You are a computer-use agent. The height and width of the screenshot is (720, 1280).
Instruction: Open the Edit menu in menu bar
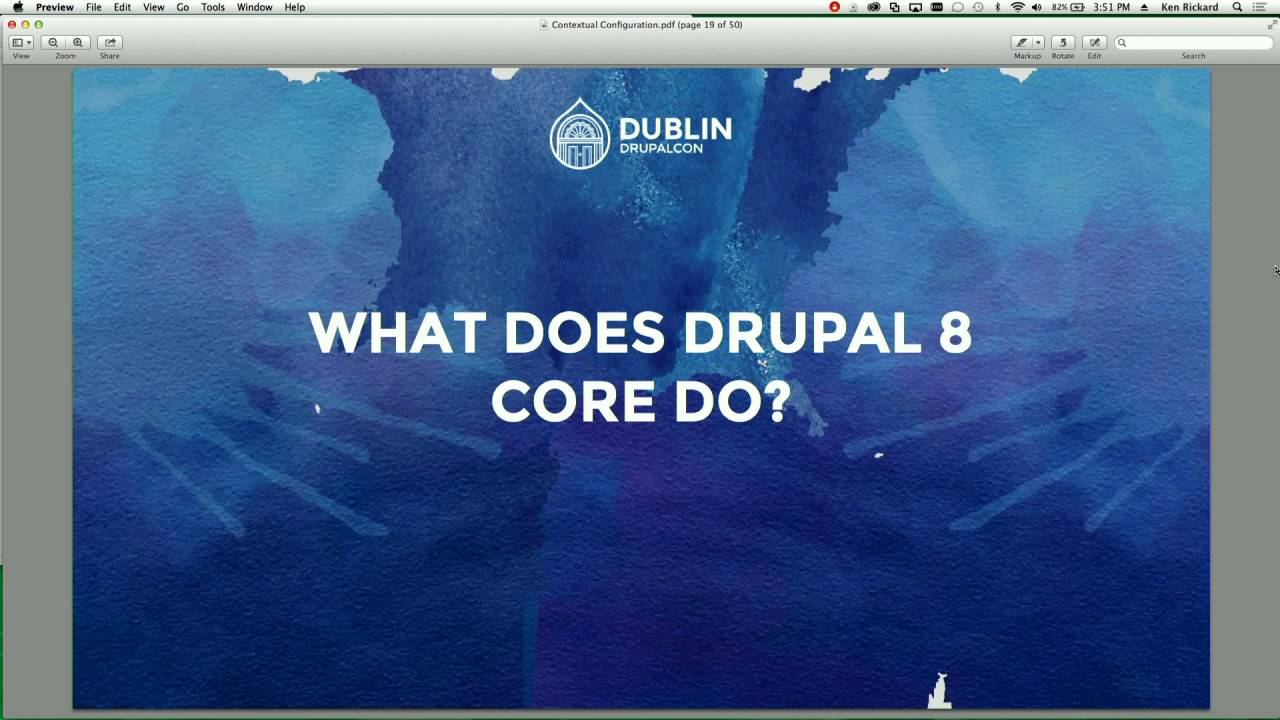pos(122,7)
